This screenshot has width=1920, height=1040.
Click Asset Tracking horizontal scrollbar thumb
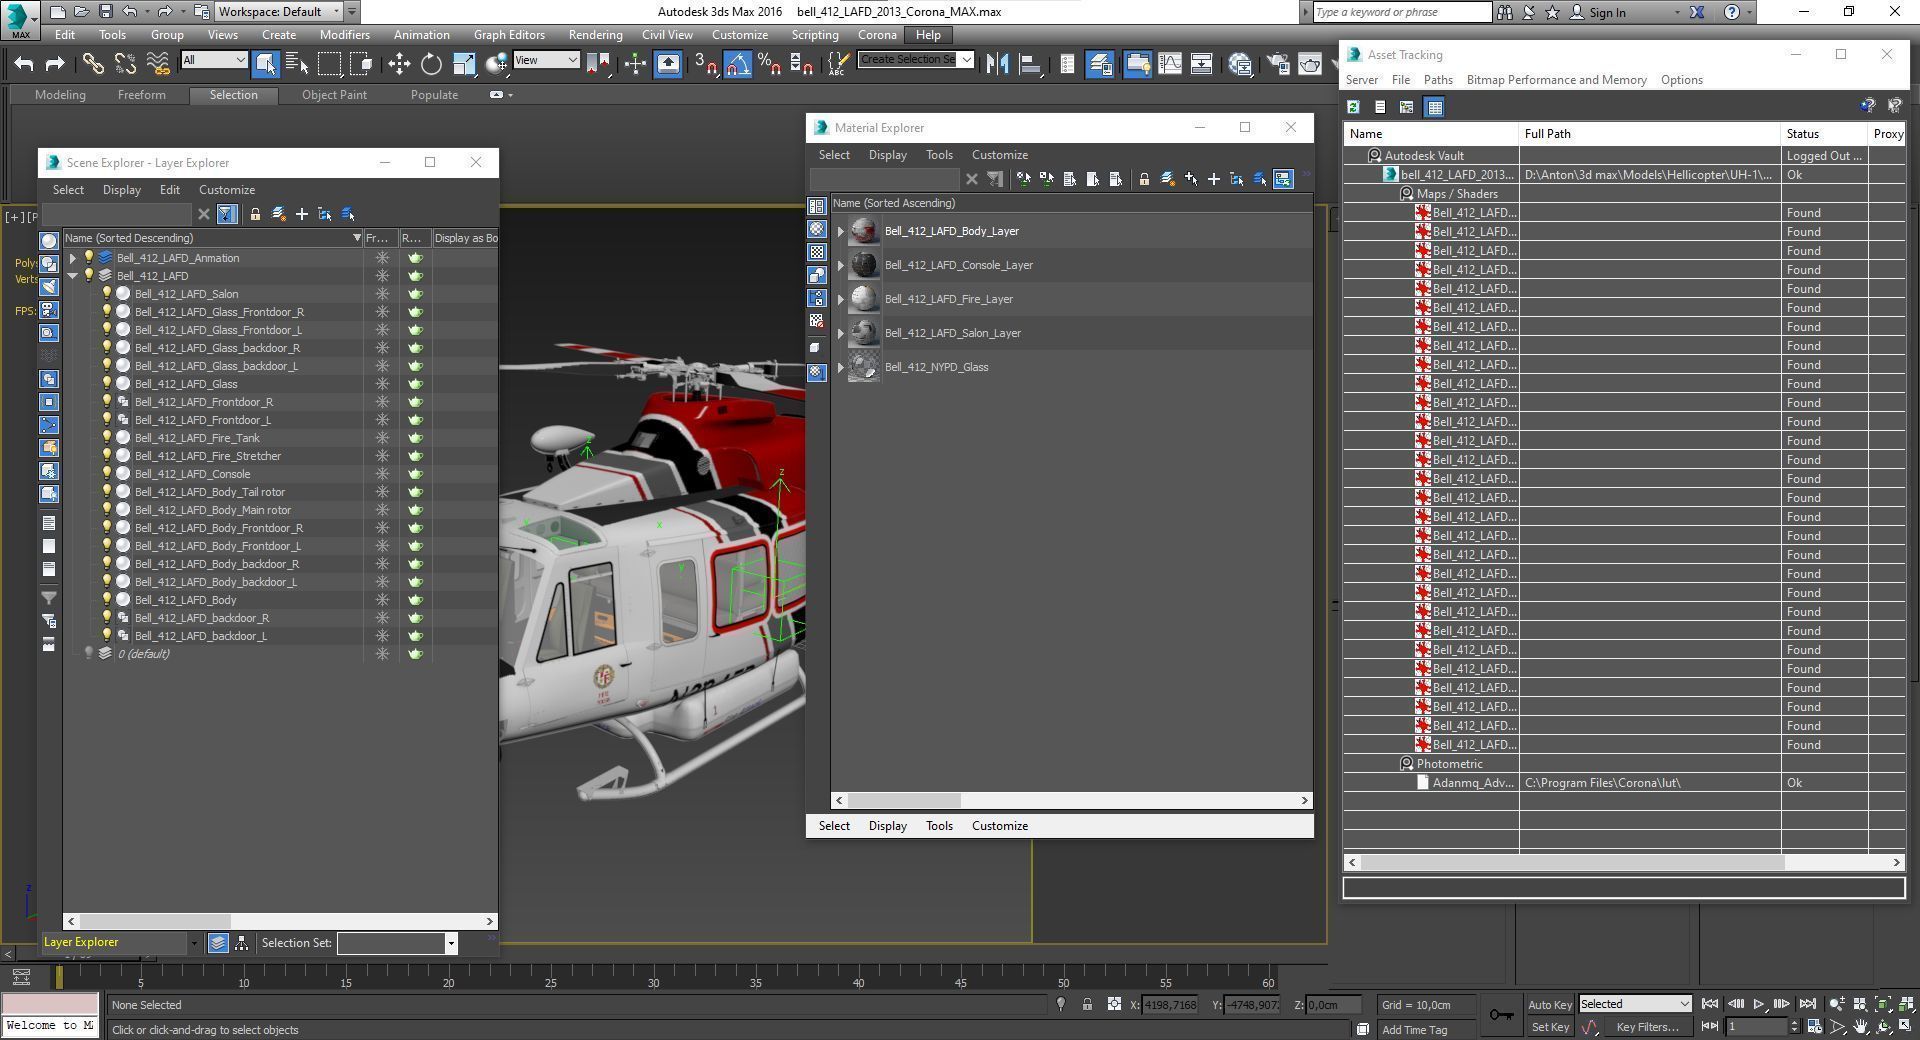pos(1571,862)
